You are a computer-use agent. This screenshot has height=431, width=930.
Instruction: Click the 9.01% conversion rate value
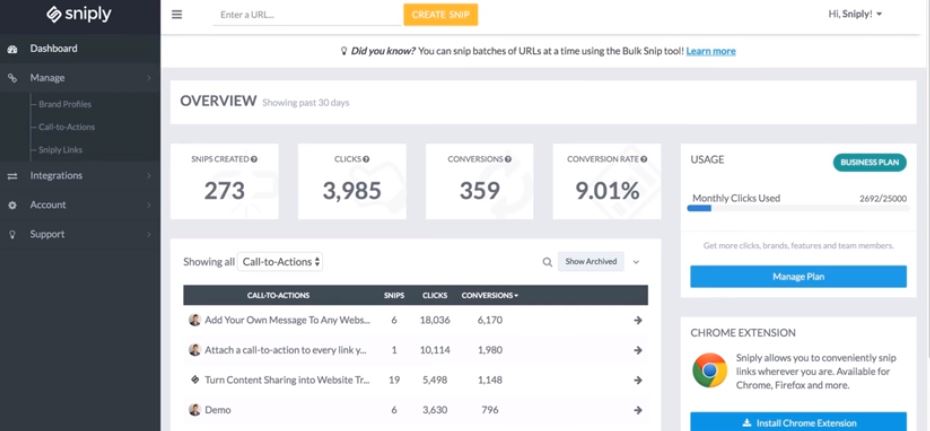(607, 191)
